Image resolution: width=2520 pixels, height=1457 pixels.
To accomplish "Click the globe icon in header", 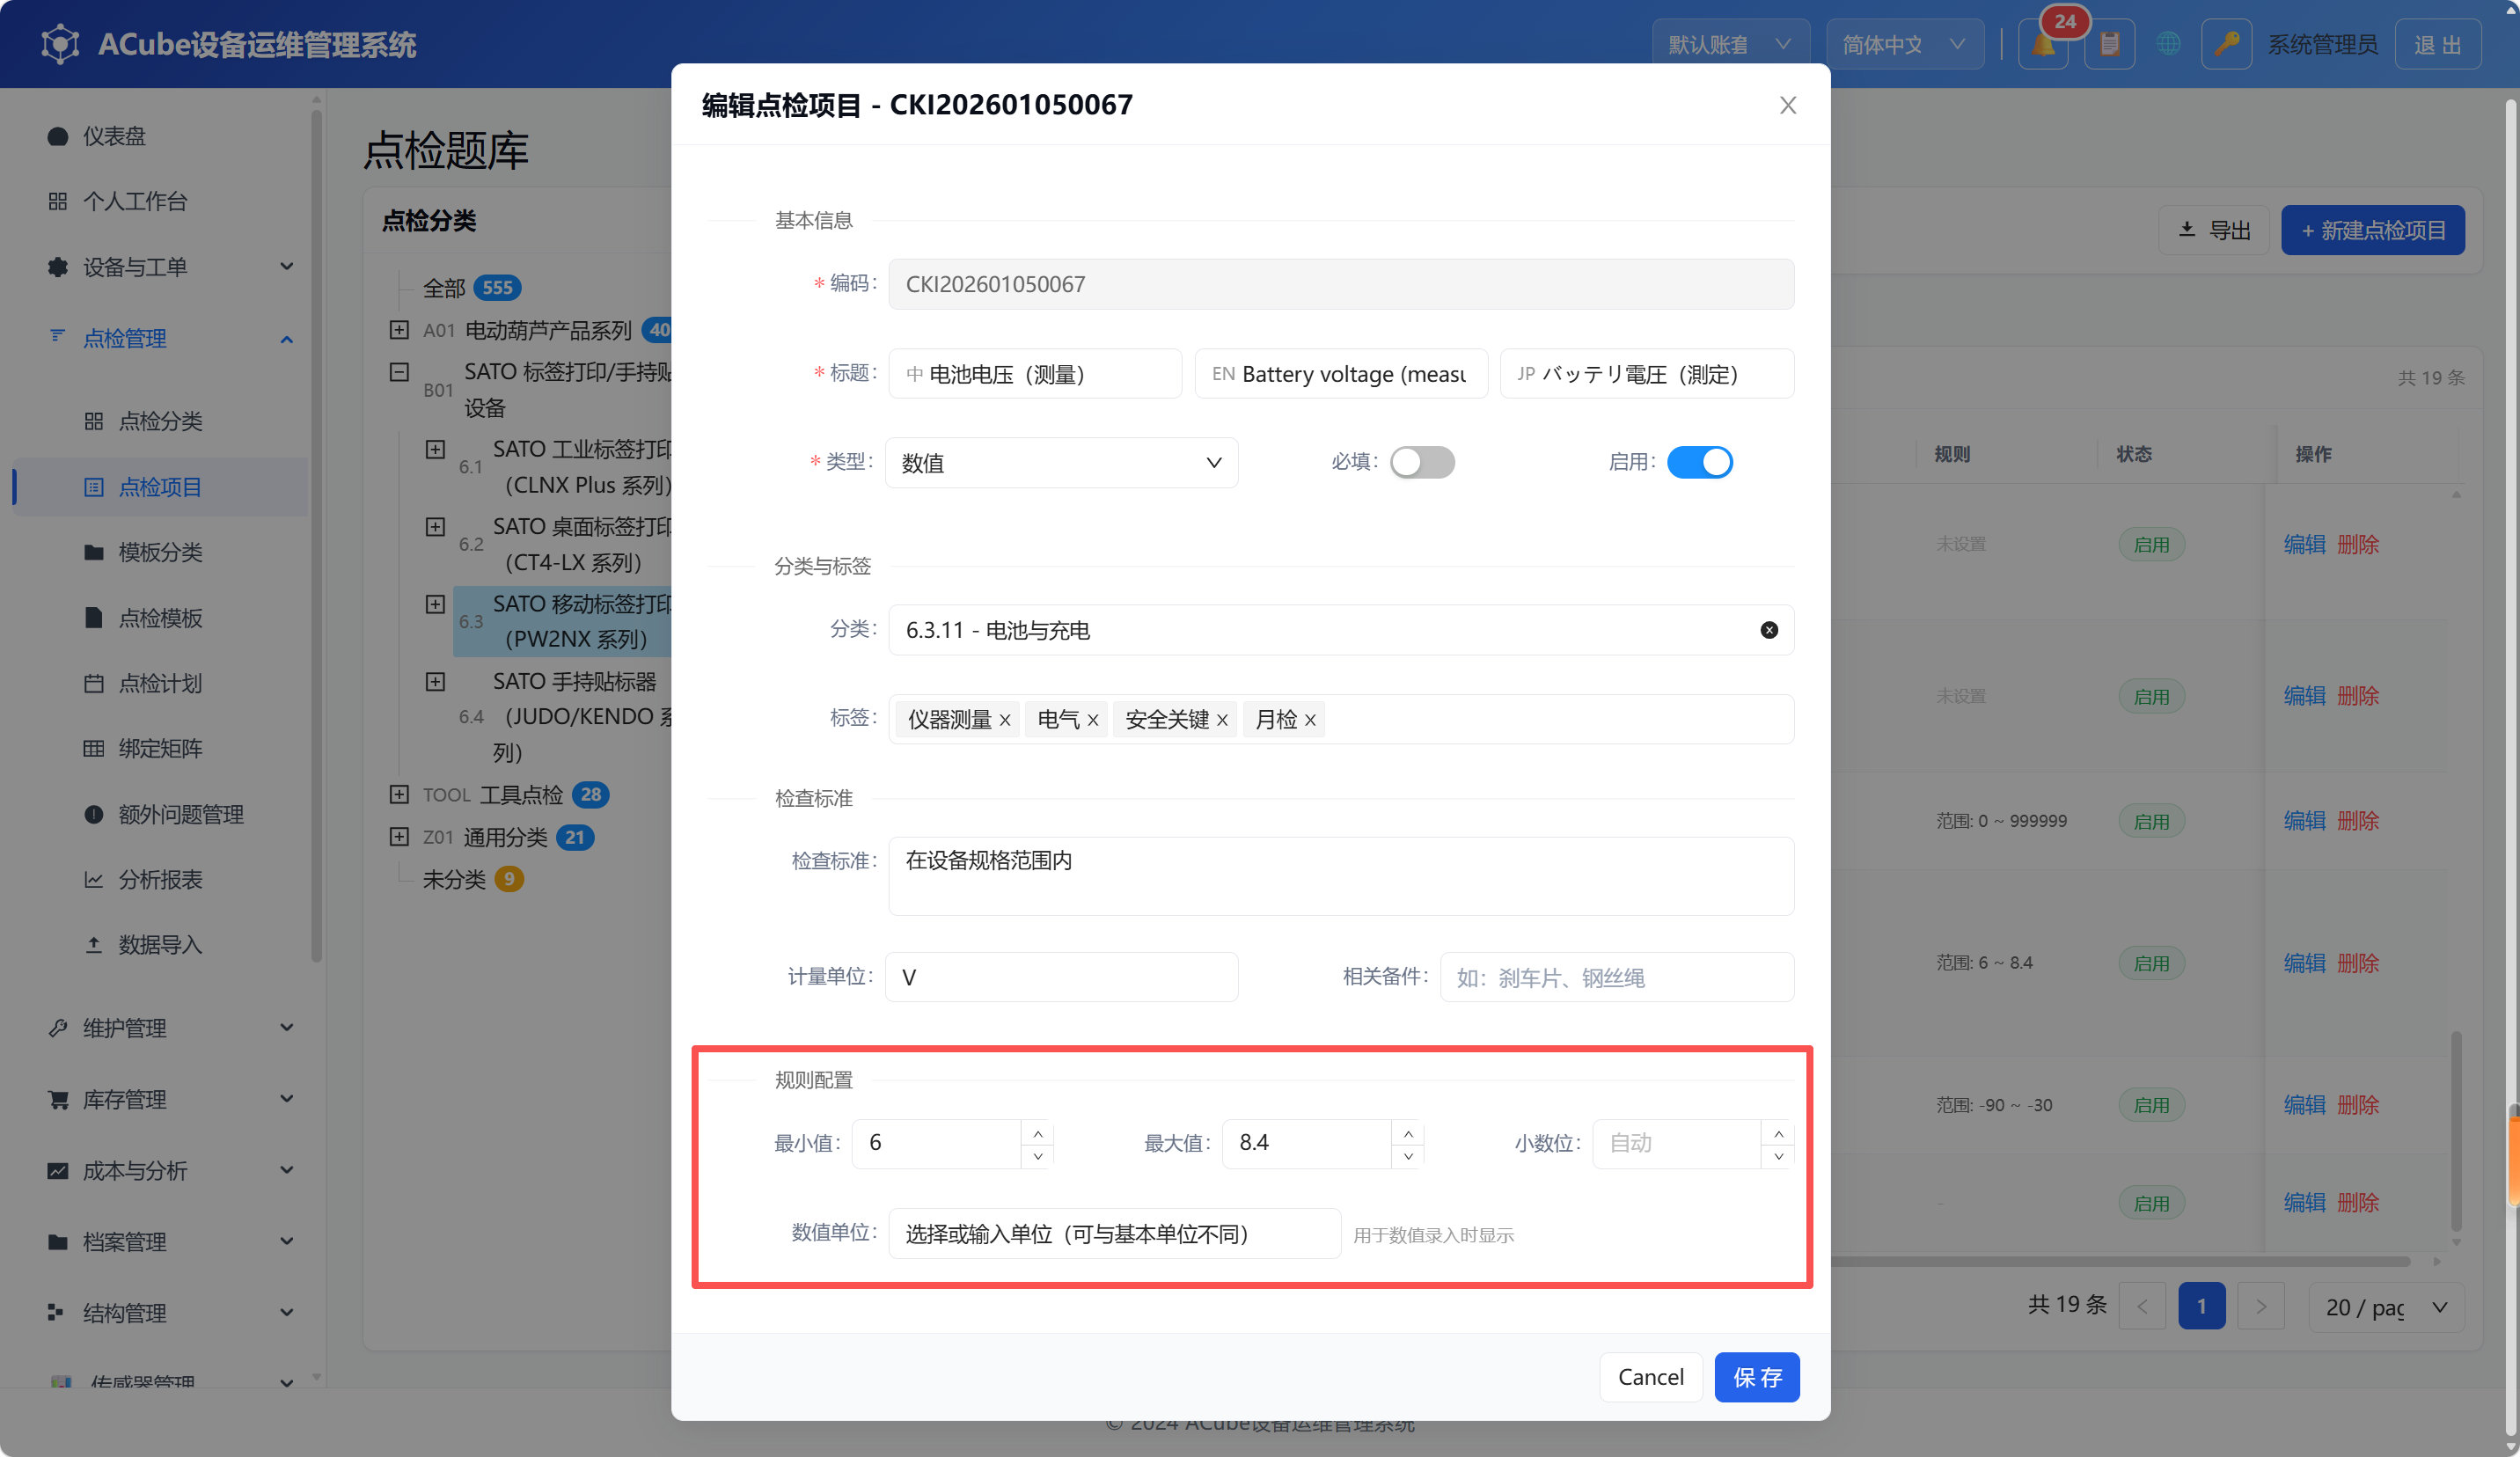I will [2168, 45].
